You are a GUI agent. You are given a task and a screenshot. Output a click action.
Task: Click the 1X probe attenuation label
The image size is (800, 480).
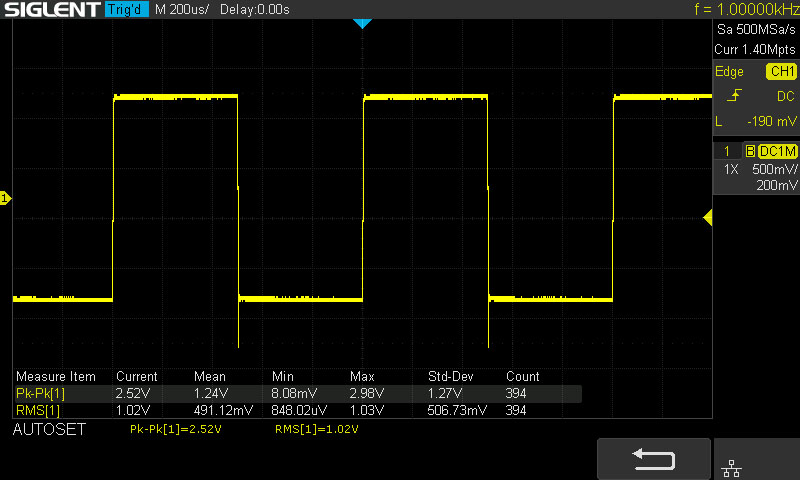pyautogui.click(x=731, y=169)
